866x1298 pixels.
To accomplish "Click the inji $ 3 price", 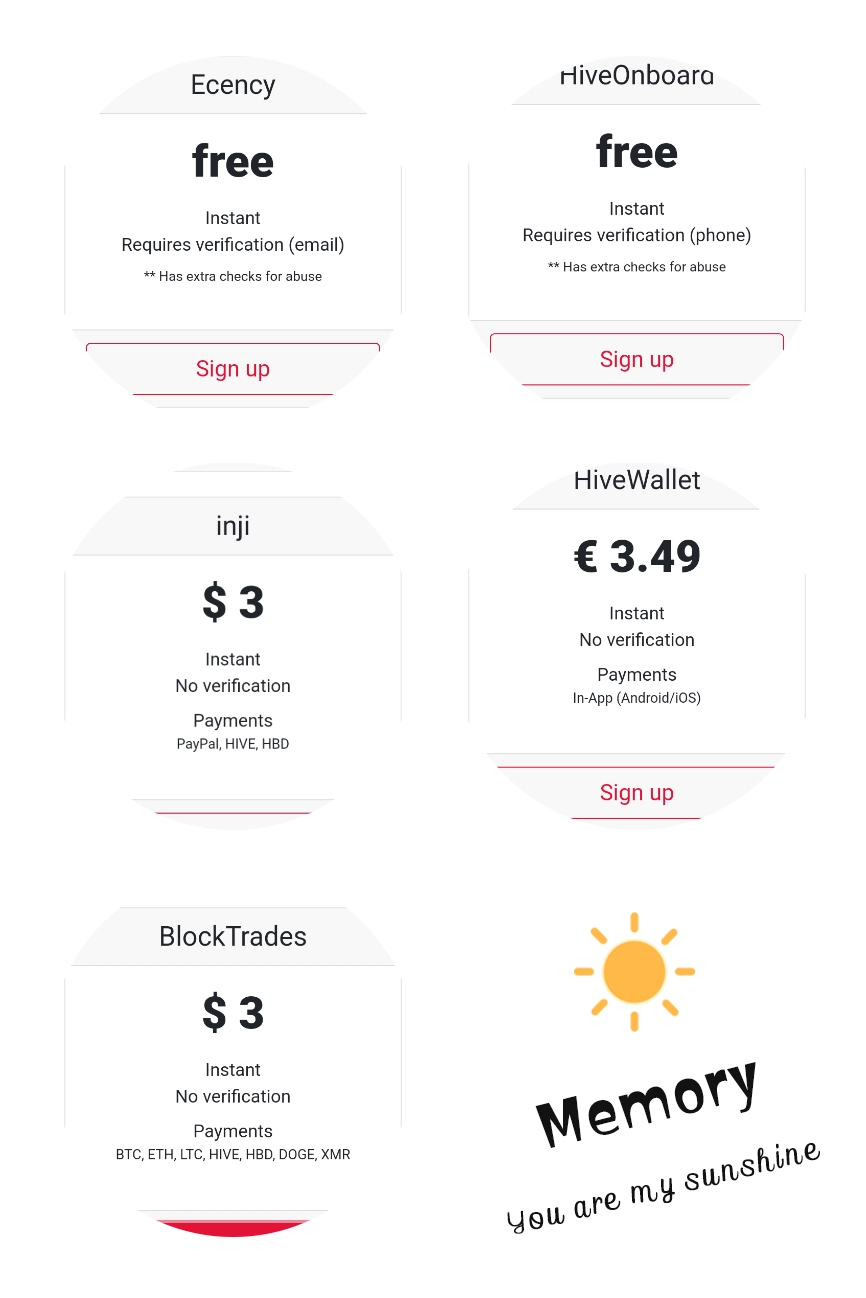I will (233, 603).
